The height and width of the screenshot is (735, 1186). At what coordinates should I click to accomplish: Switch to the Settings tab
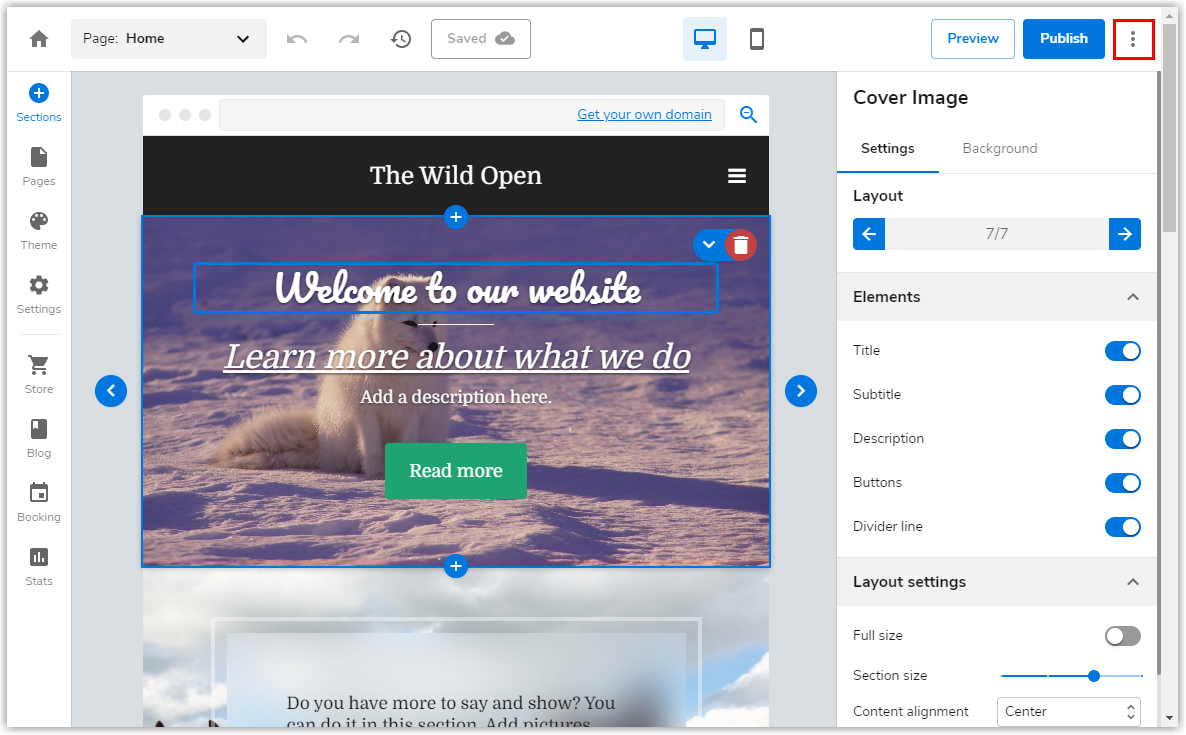pyautogui.click(x=887, y=148)
